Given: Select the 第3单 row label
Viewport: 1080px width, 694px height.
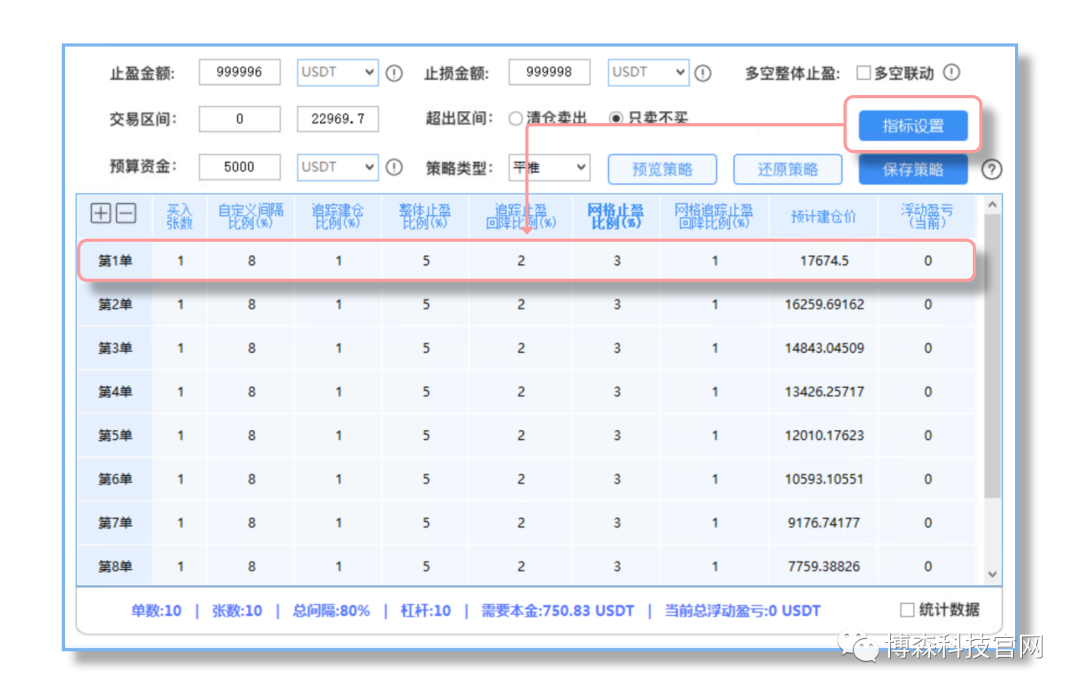Looking at the screenshot, I should click(115, 348).
